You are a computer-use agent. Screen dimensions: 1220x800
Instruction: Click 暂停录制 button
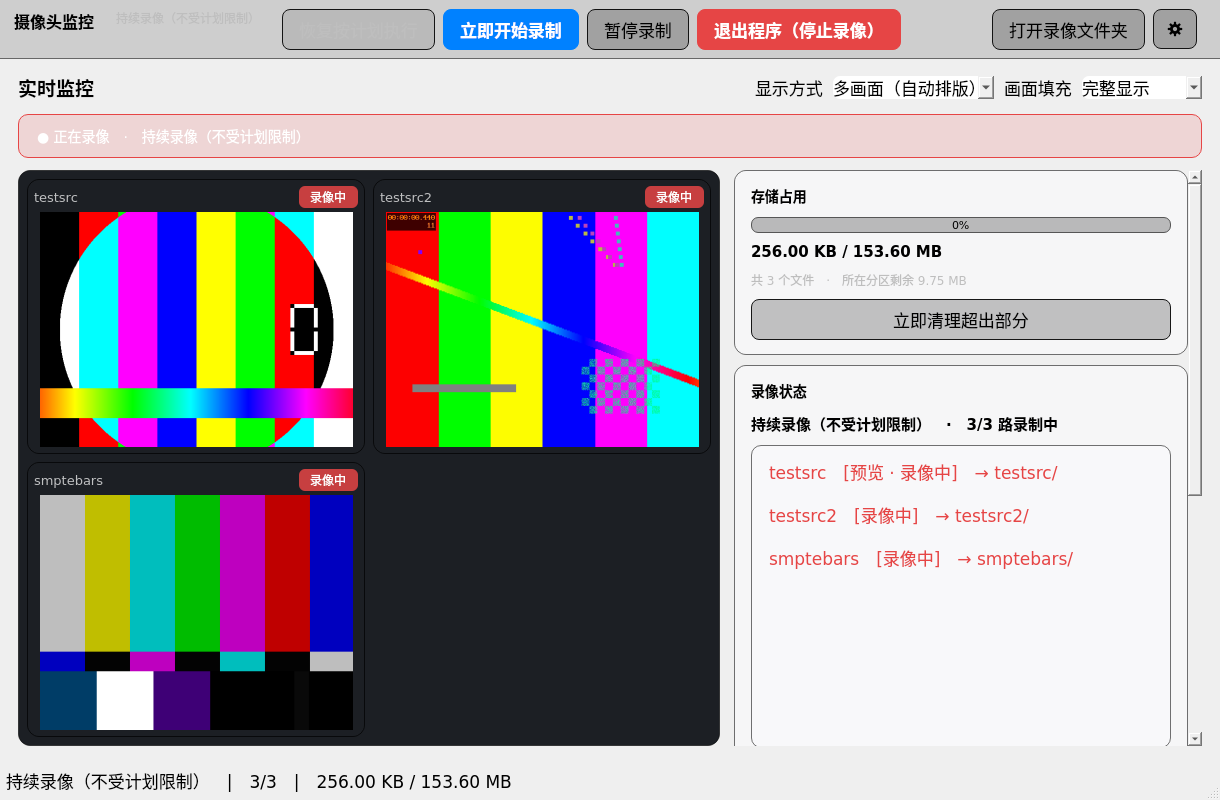638,29
